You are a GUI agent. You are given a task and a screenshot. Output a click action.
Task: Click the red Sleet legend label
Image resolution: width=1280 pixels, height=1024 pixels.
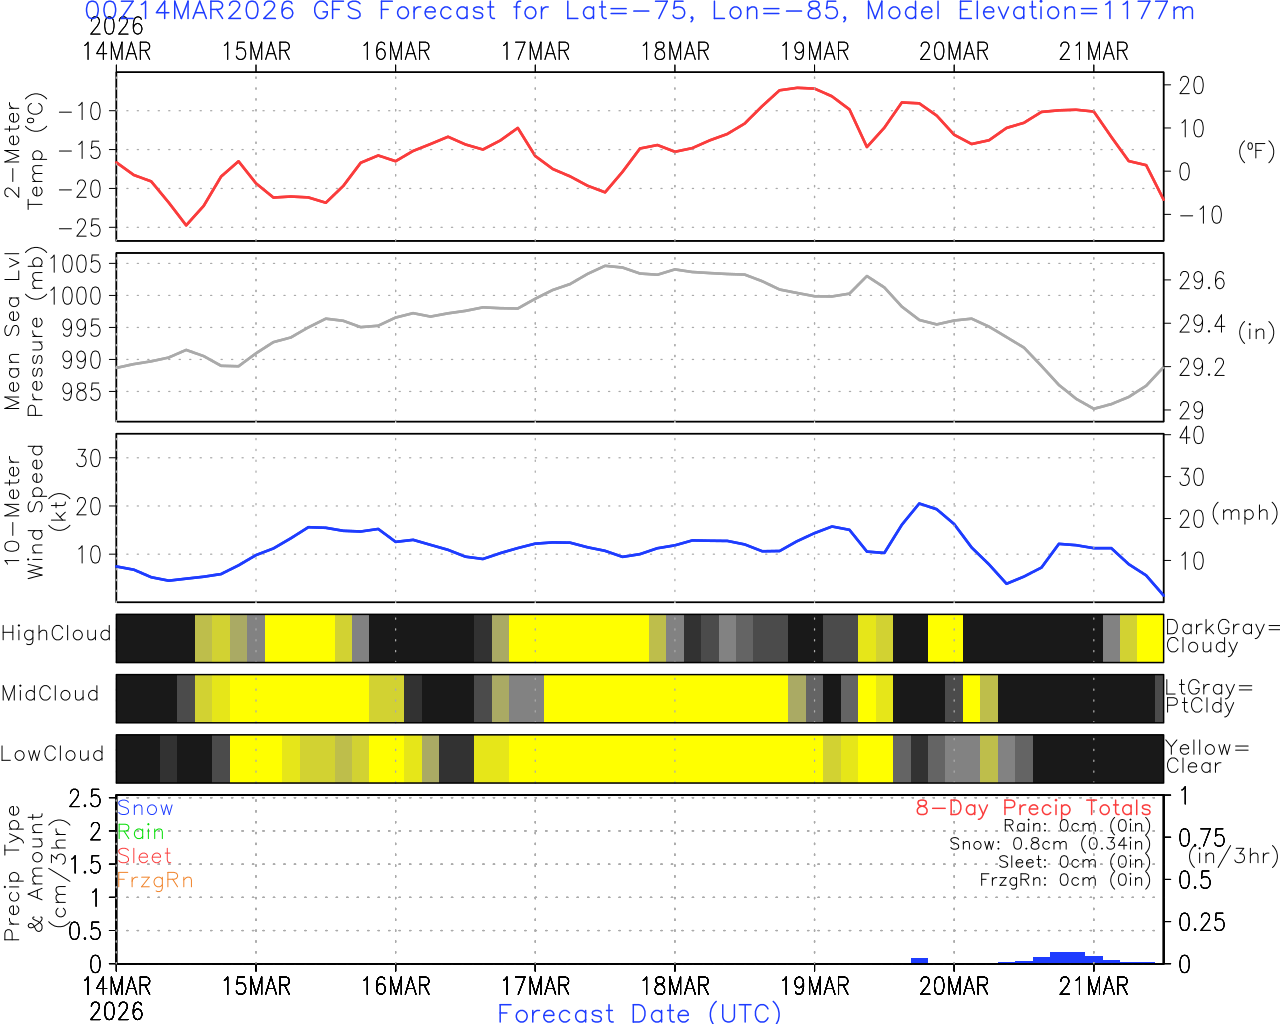(144, 856)
